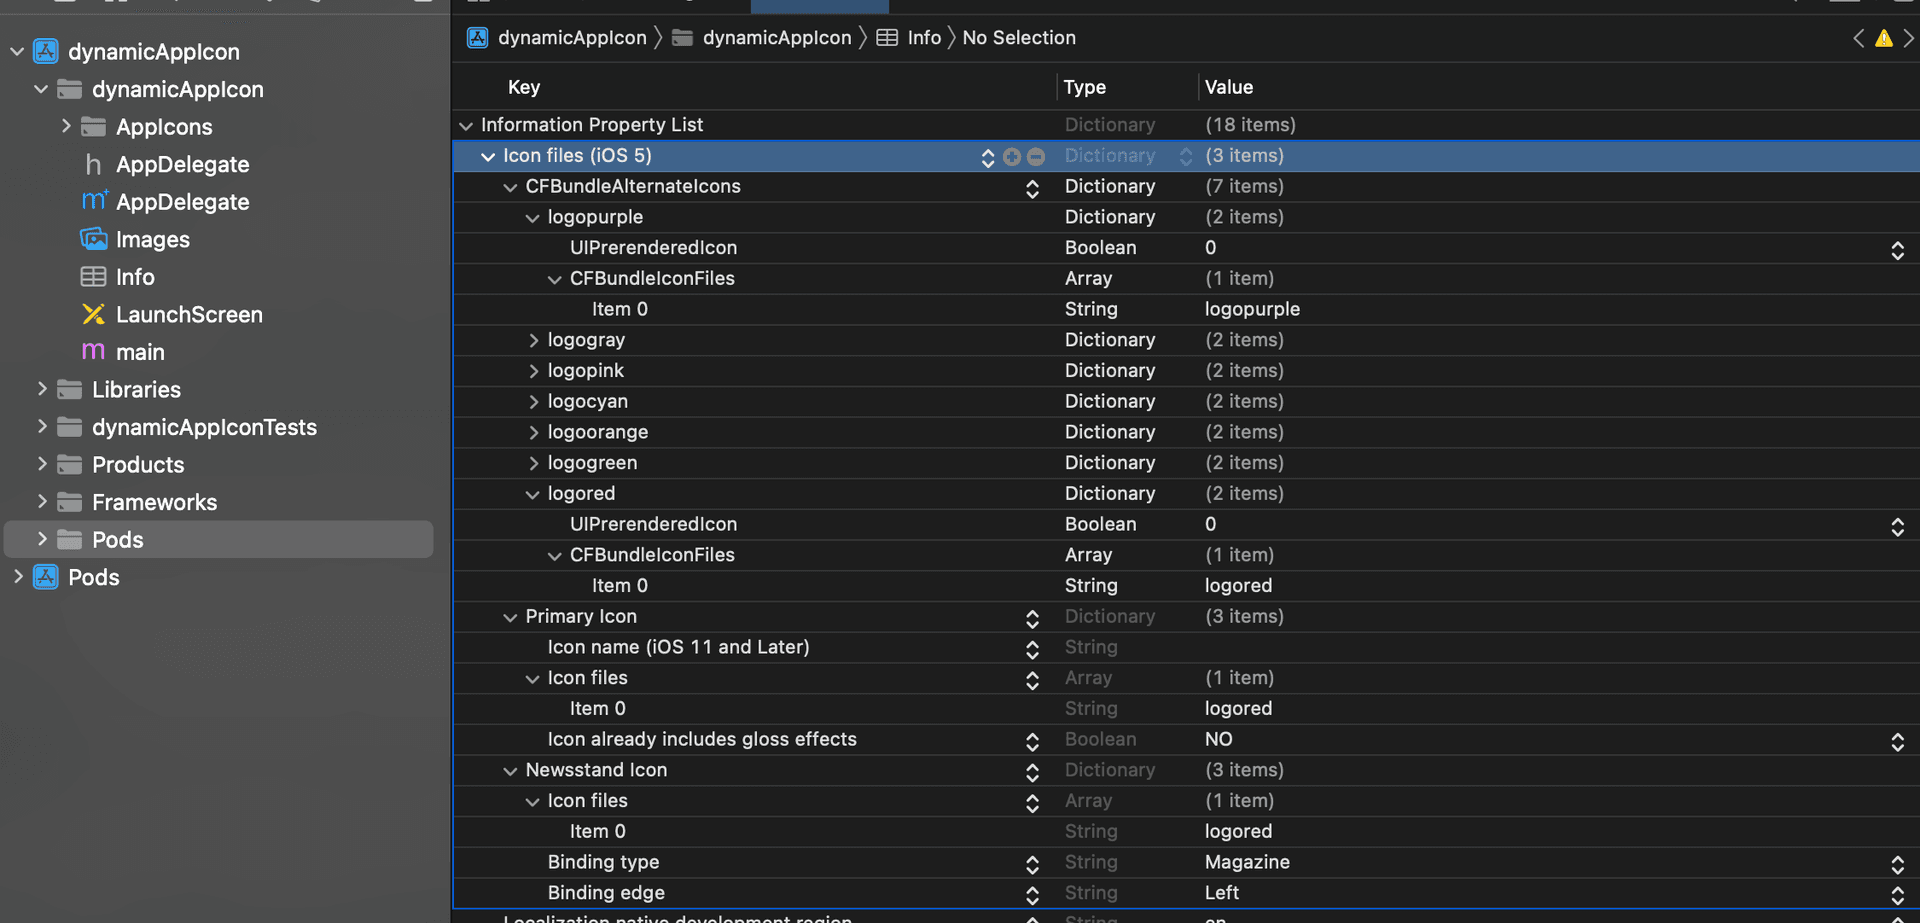Image resolution: width=1920 pixels, height=923 pixels.
Task: Toggle logored UIPrerenderedIcon Boolean value stepper
Action: pyautogui.click(x=1897, y=526)
